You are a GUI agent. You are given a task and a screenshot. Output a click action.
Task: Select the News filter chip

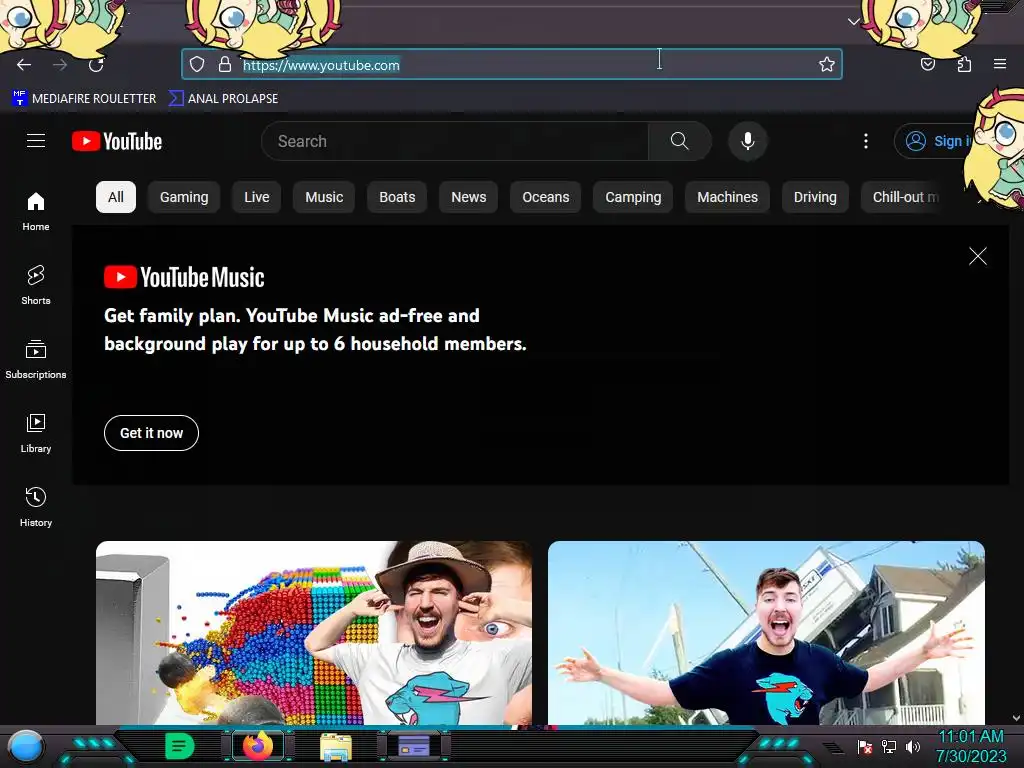pos(469,197)
